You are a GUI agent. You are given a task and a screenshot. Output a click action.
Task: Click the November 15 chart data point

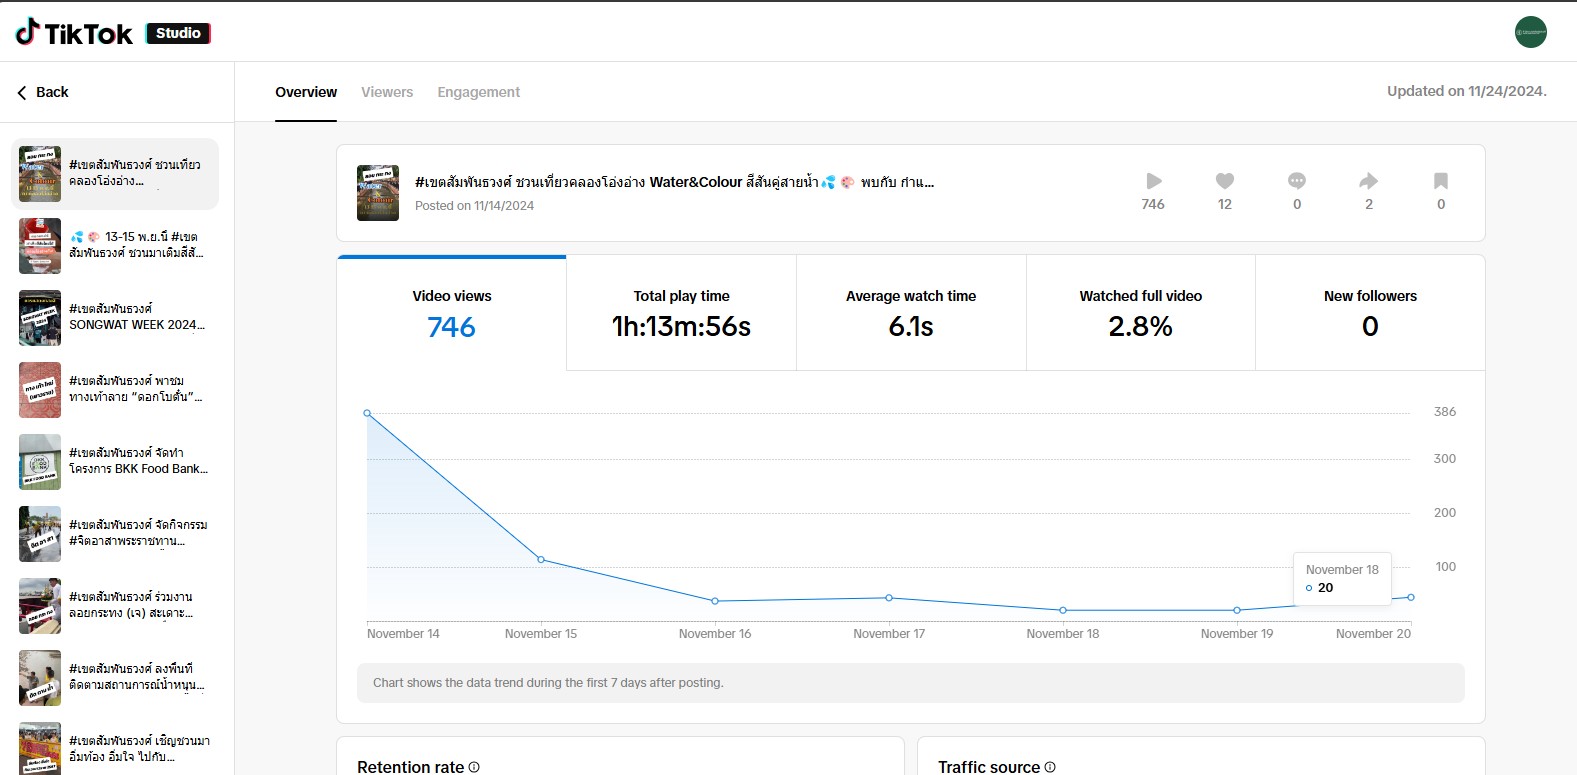pyautogui.click(x=541, y=560)
